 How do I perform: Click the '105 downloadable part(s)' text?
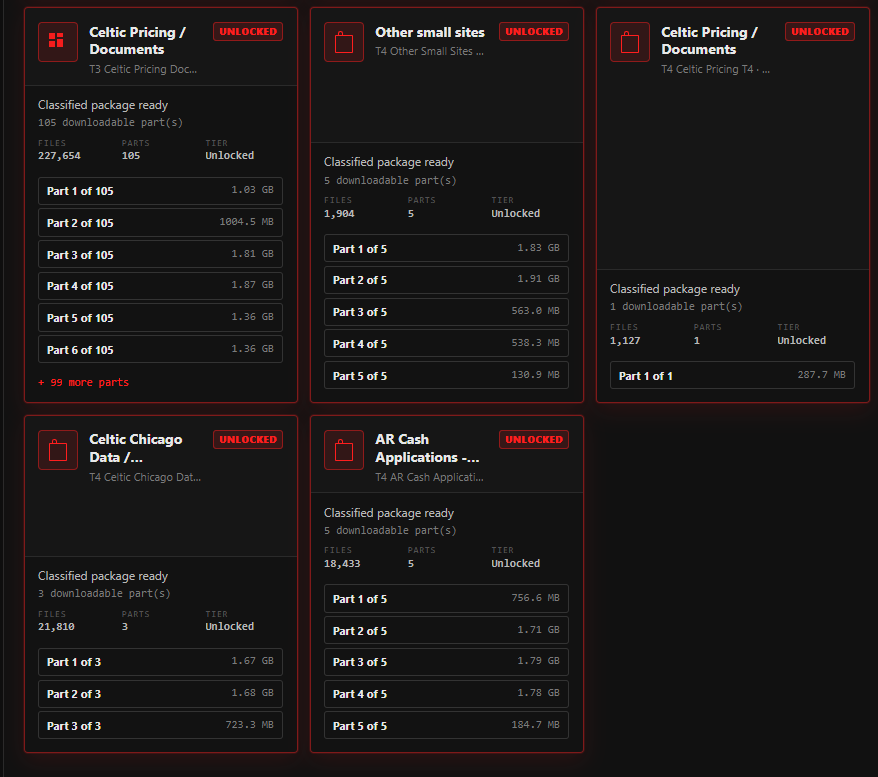tap(110, 123)
